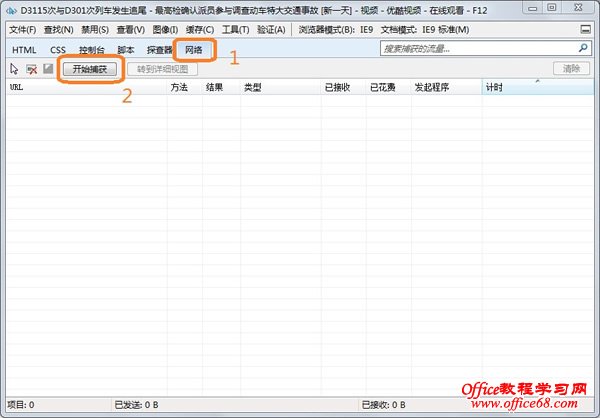Open the 禁用(S) menu

95,29
